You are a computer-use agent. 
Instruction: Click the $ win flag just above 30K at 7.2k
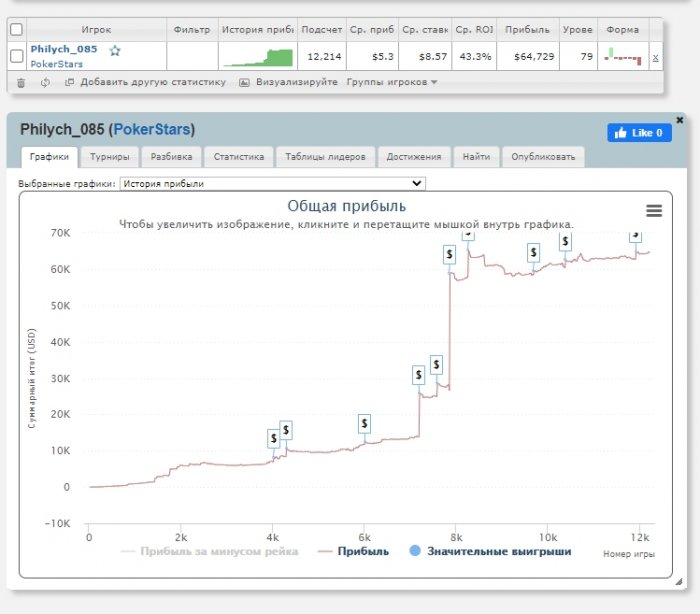tap(418, 375)
